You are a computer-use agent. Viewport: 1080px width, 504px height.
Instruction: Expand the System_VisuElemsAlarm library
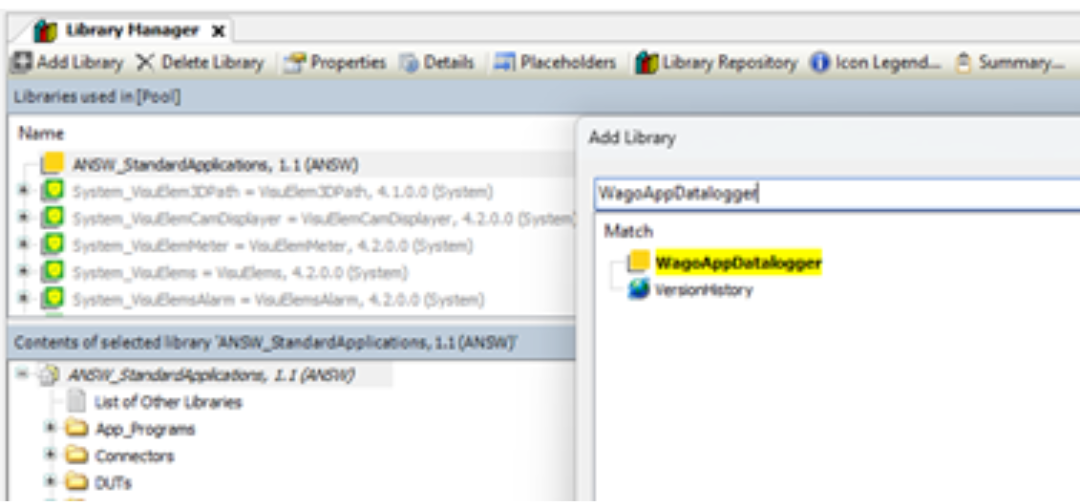(x=25, y=299)
